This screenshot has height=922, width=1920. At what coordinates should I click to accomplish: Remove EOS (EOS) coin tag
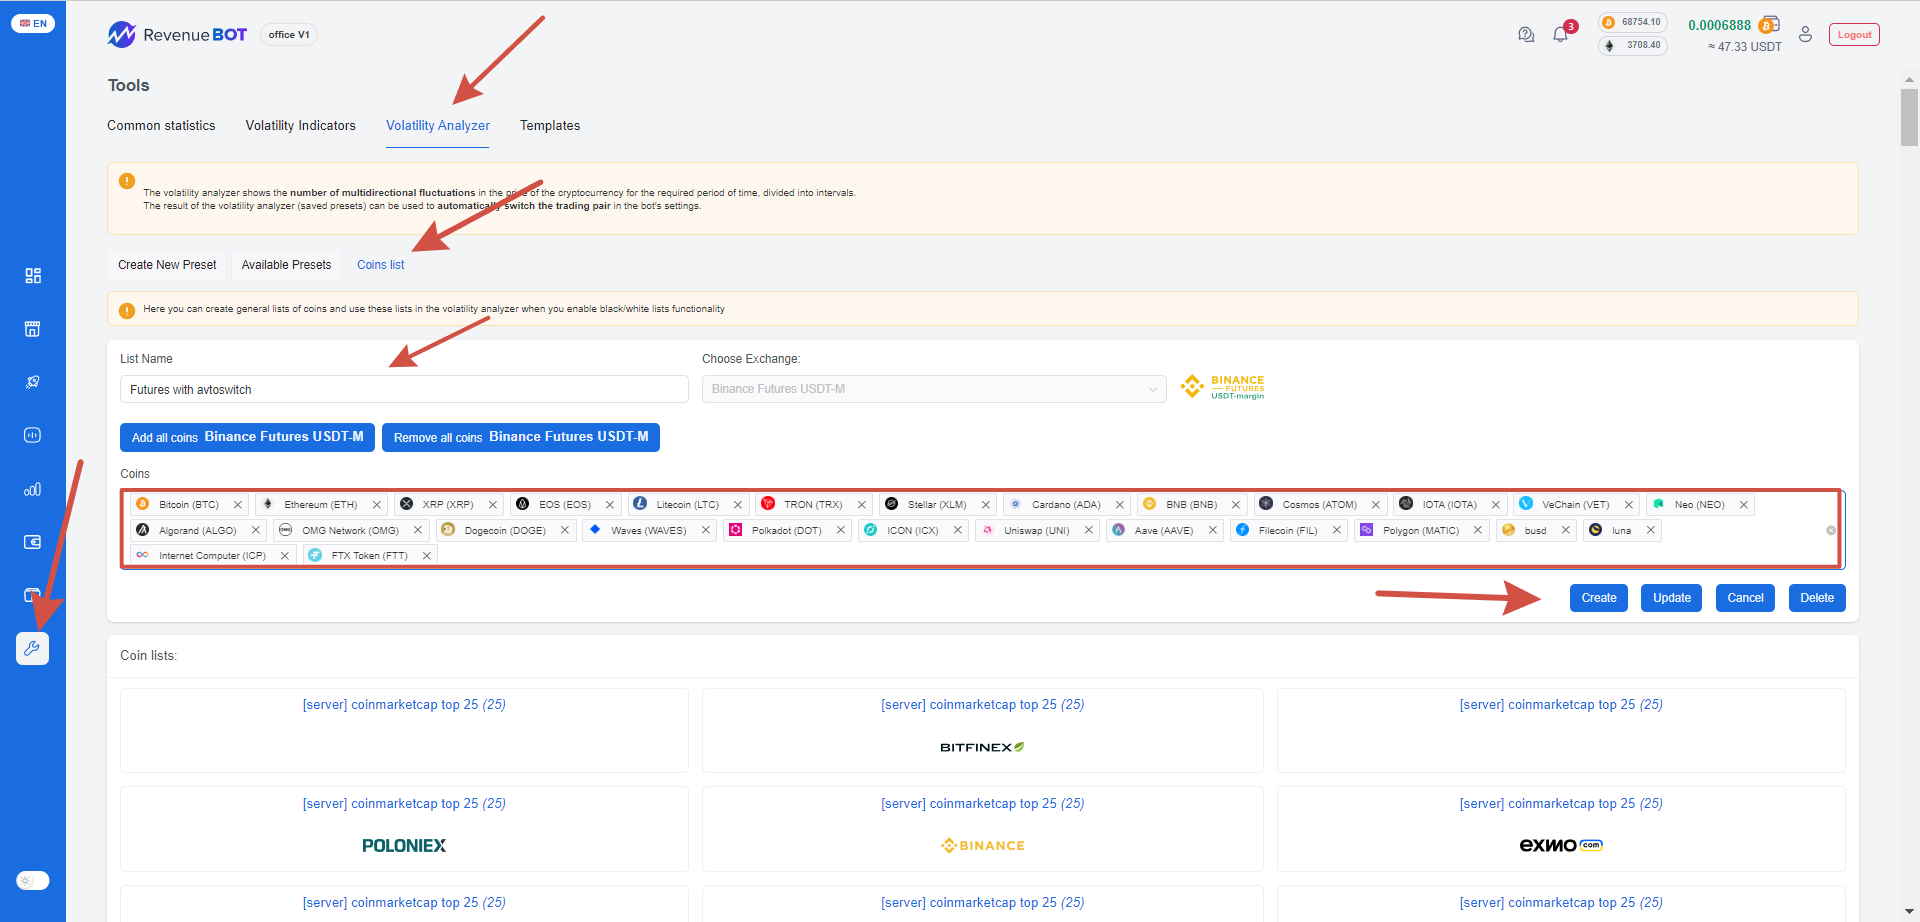610,505
